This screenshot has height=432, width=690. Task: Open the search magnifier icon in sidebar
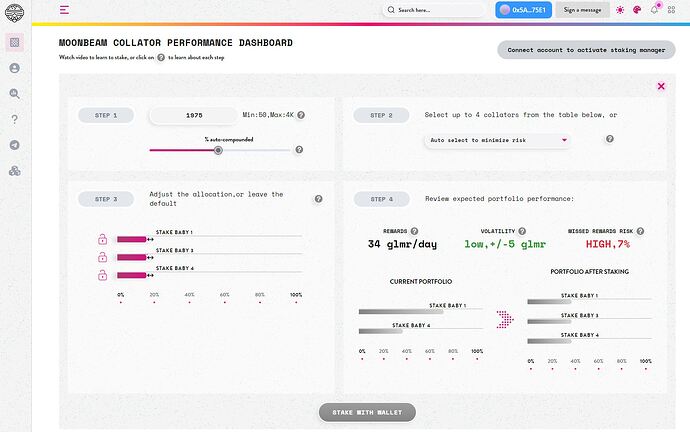coord(15,93)
